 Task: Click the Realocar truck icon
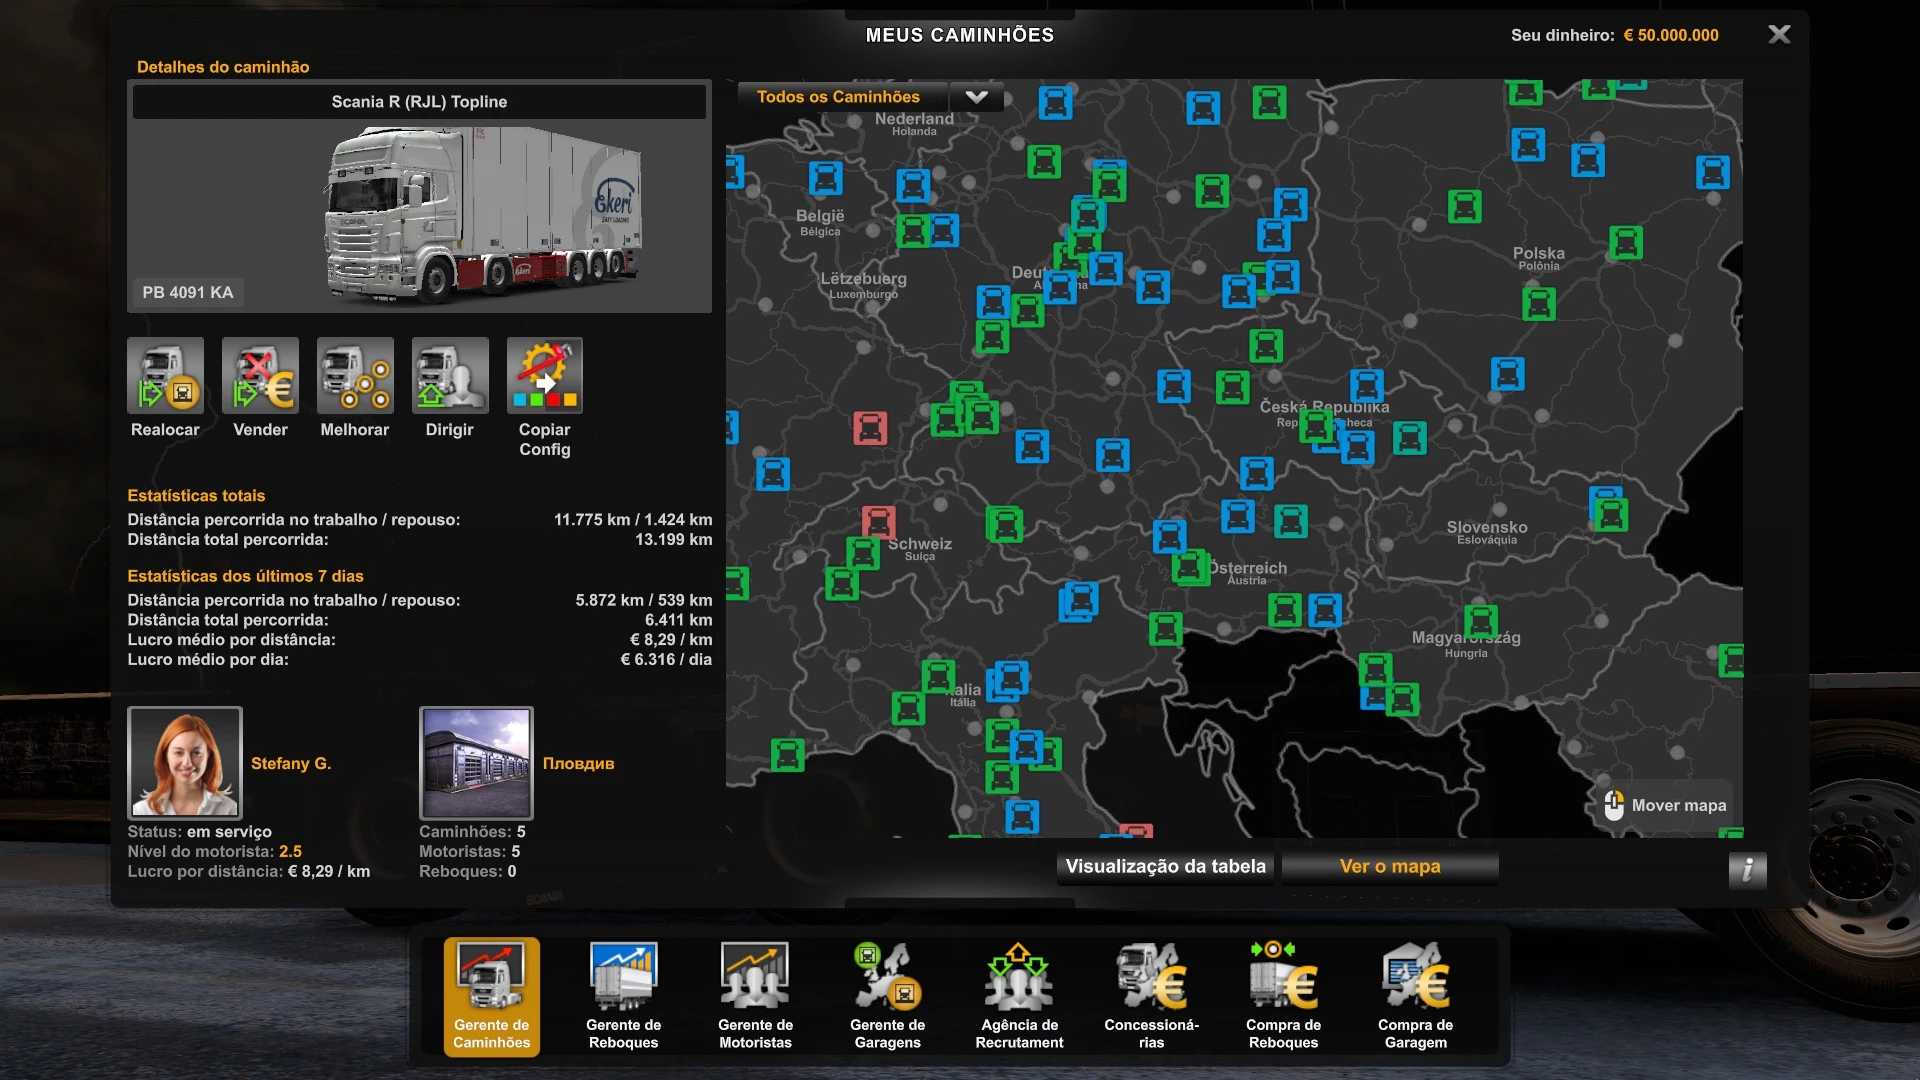(x=165, y=376)
